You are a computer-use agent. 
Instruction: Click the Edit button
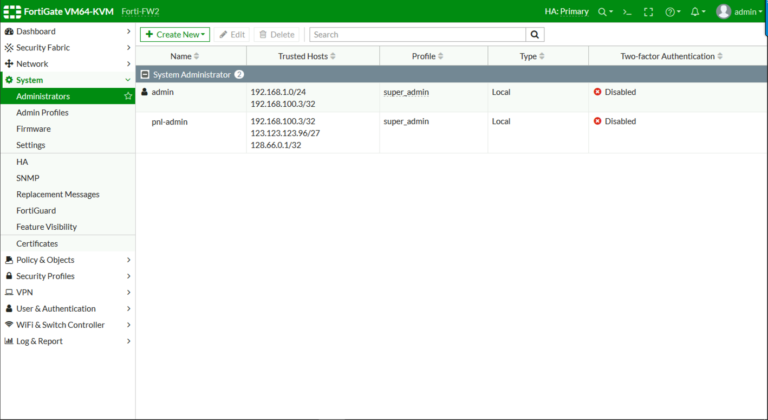[232, 34]
